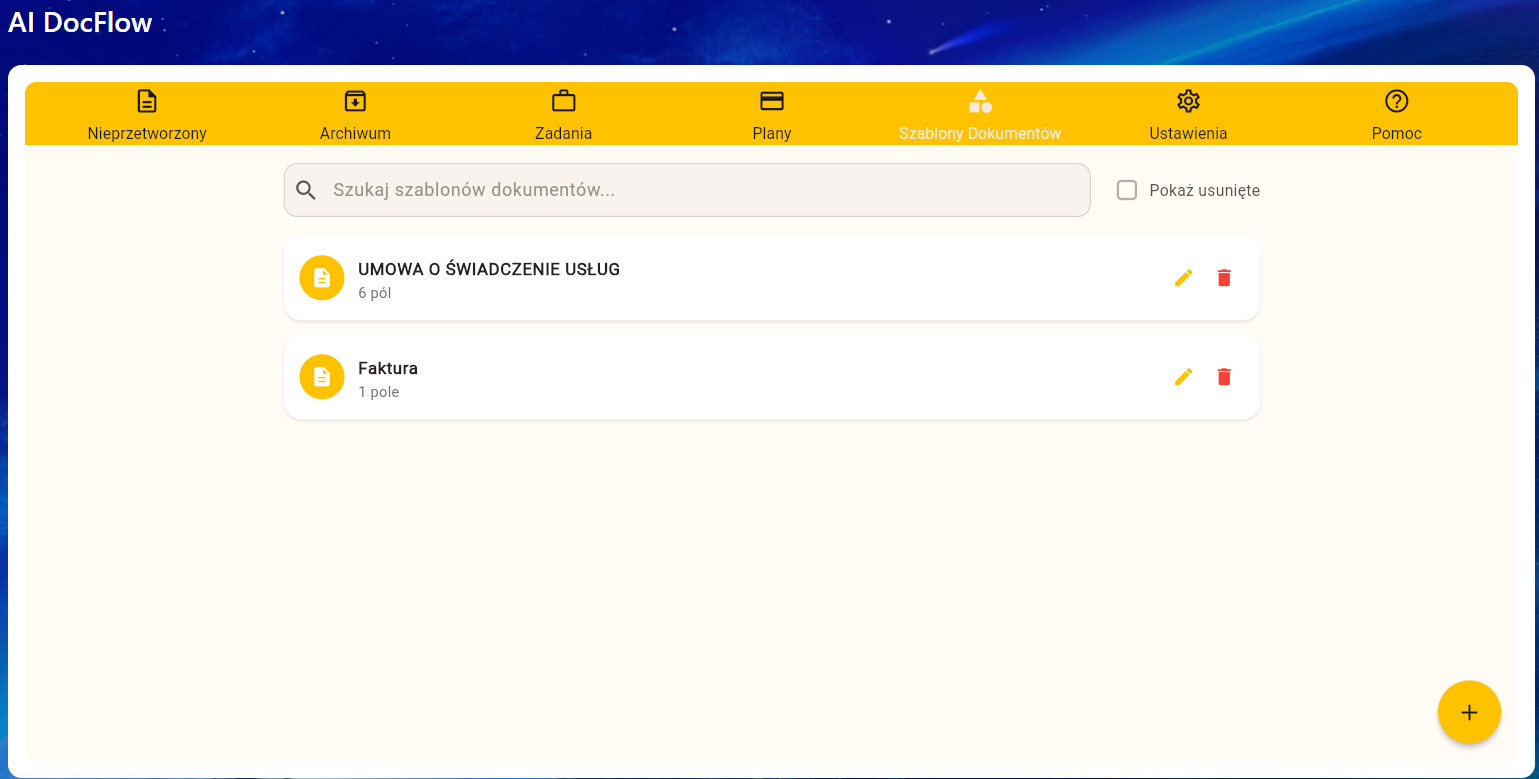Open the Plany tab
This screenshot has width=1539, height=779.
771,114
